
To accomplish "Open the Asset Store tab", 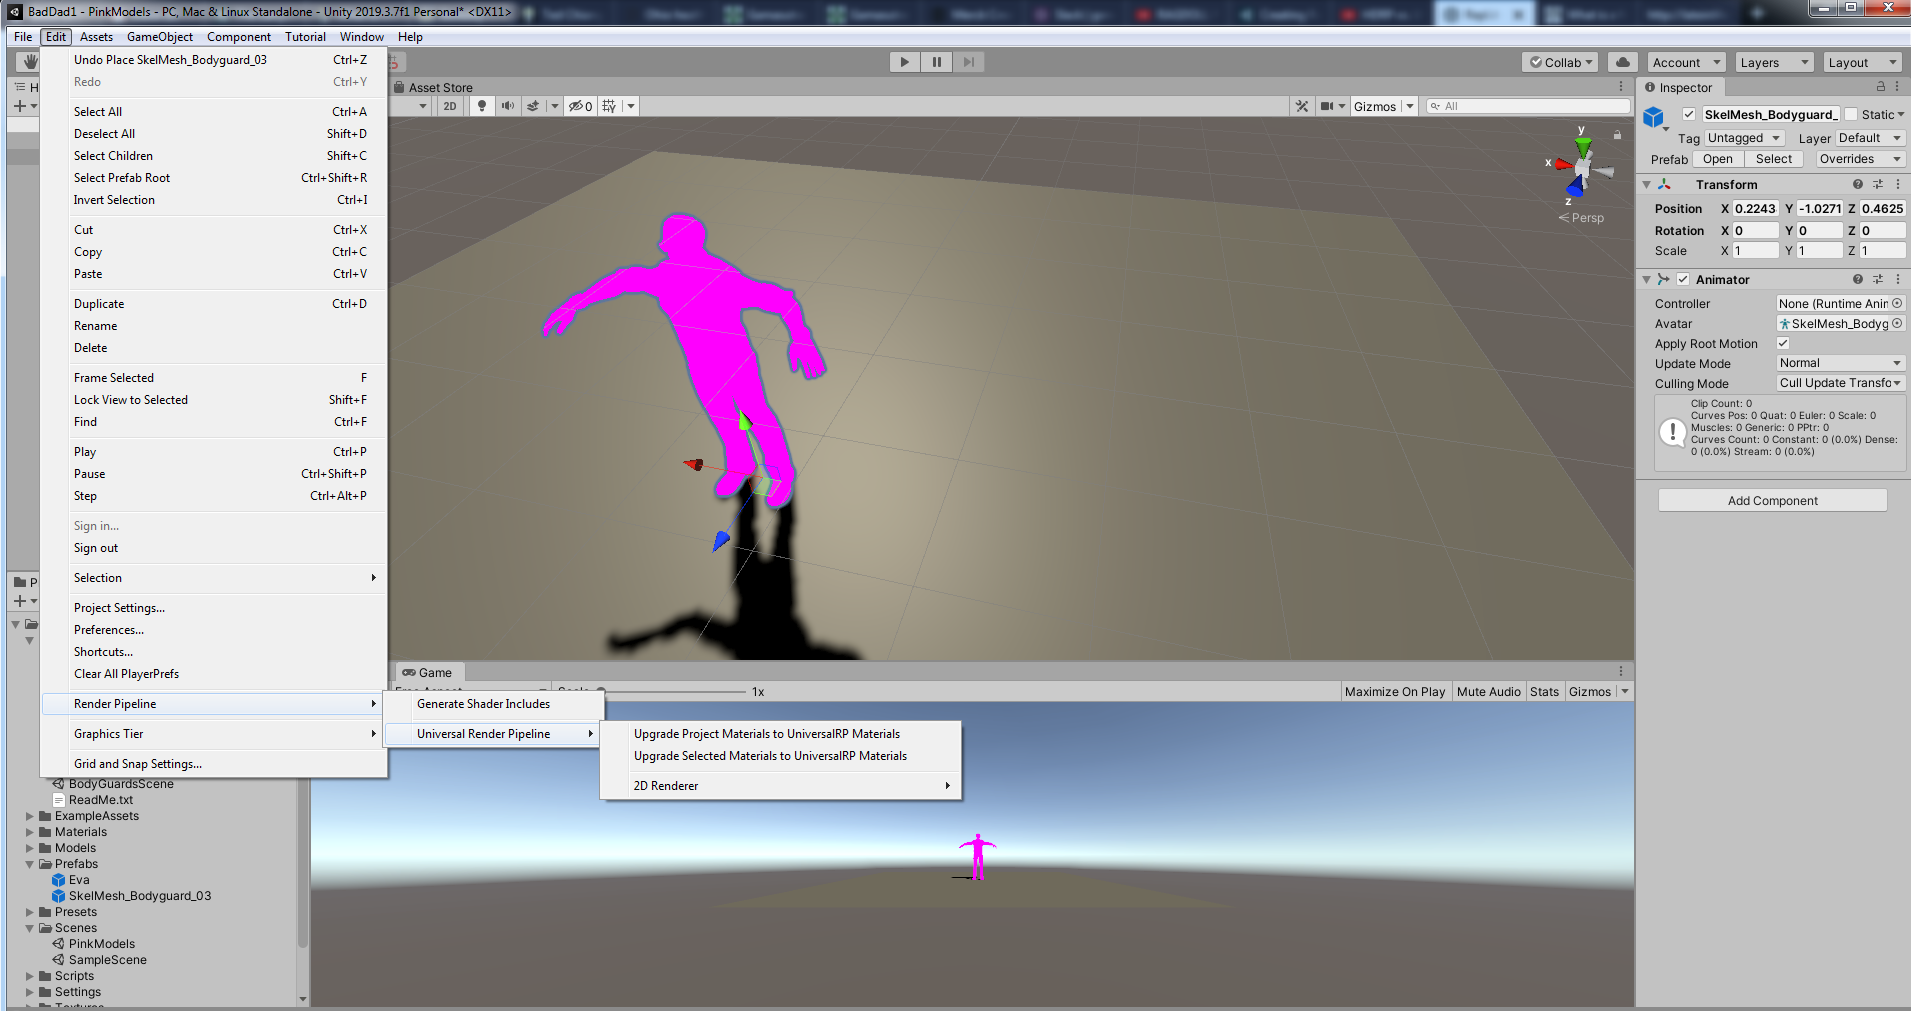I will pos(433,87).
